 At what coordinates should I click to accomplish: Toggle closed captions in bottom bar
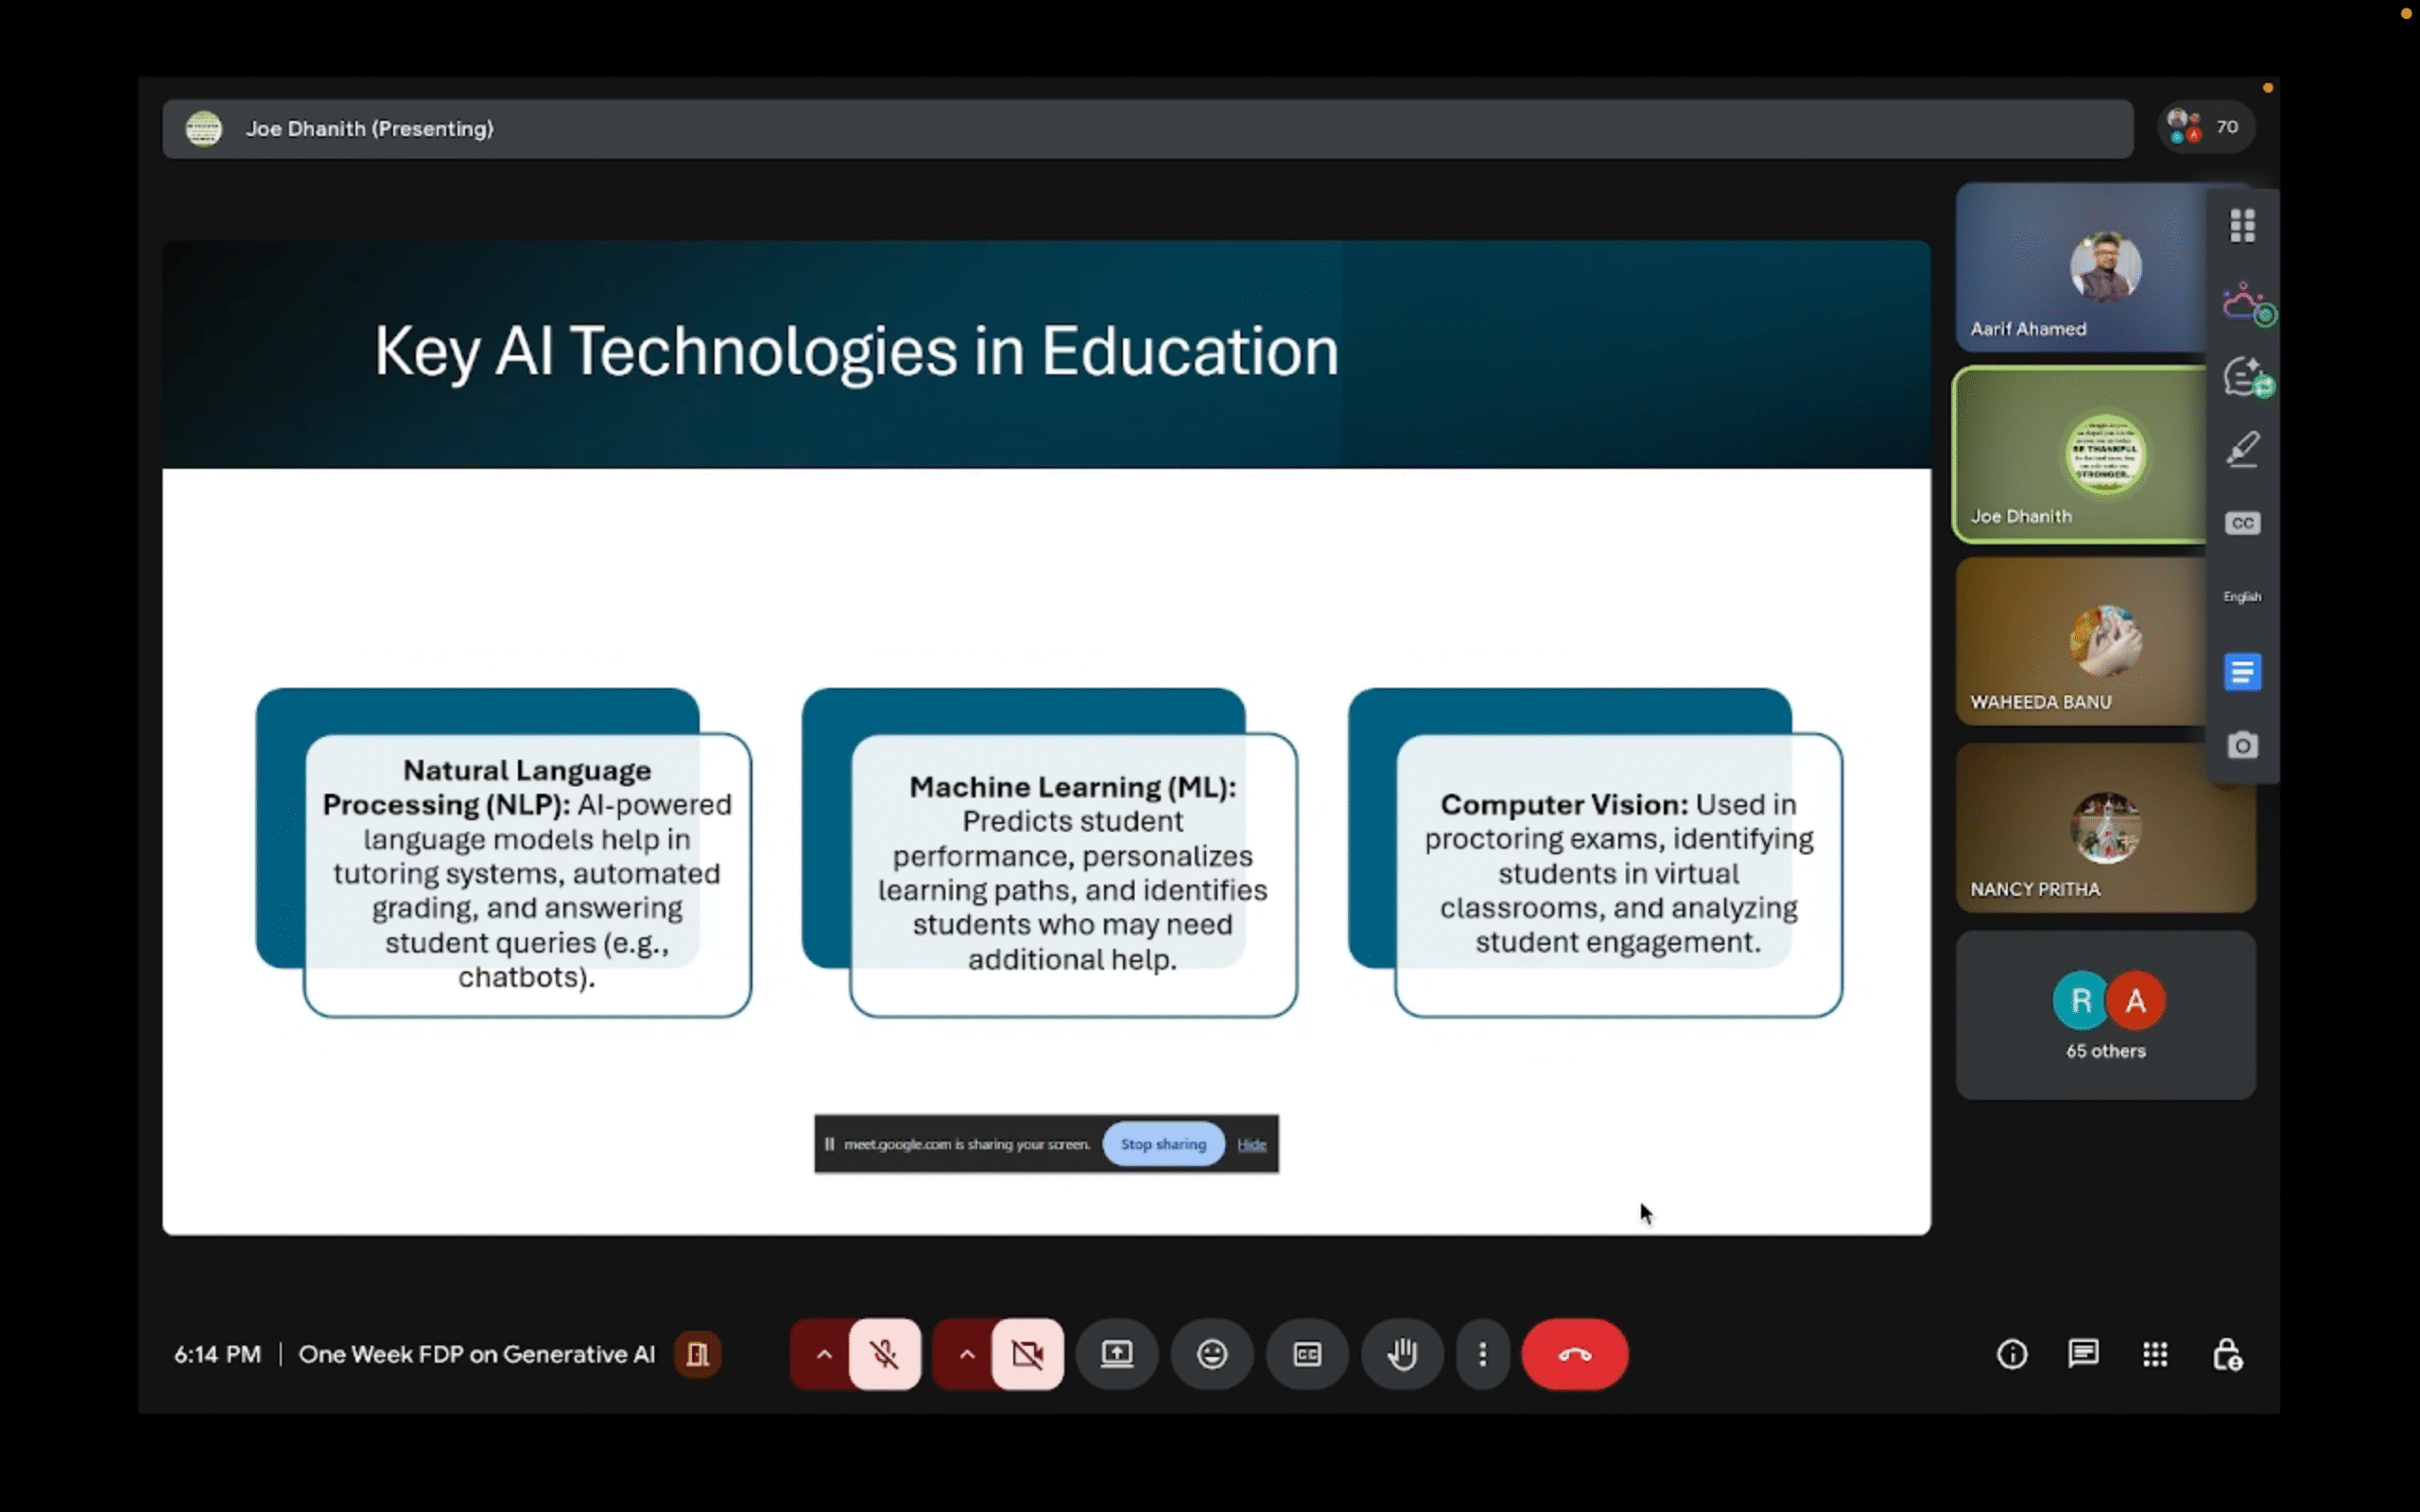coord(1307,1354)
